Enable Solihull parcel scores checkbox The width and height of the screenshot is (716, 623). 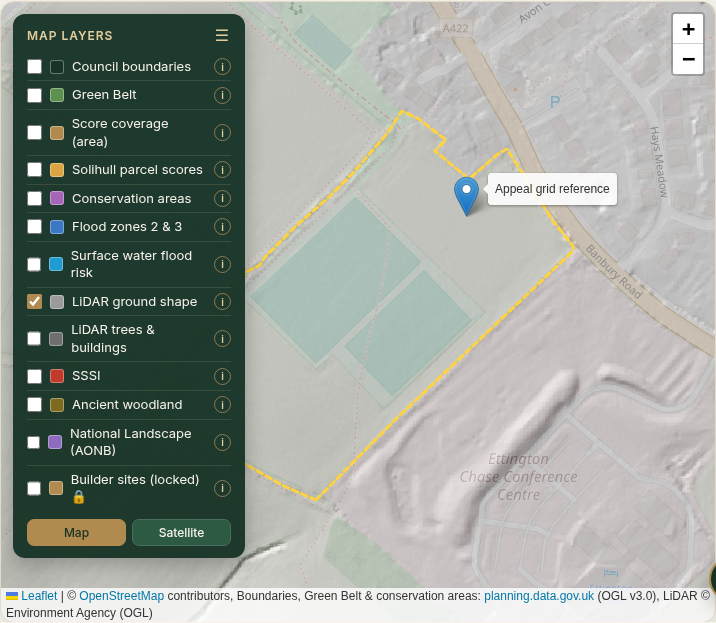point(34,170)
